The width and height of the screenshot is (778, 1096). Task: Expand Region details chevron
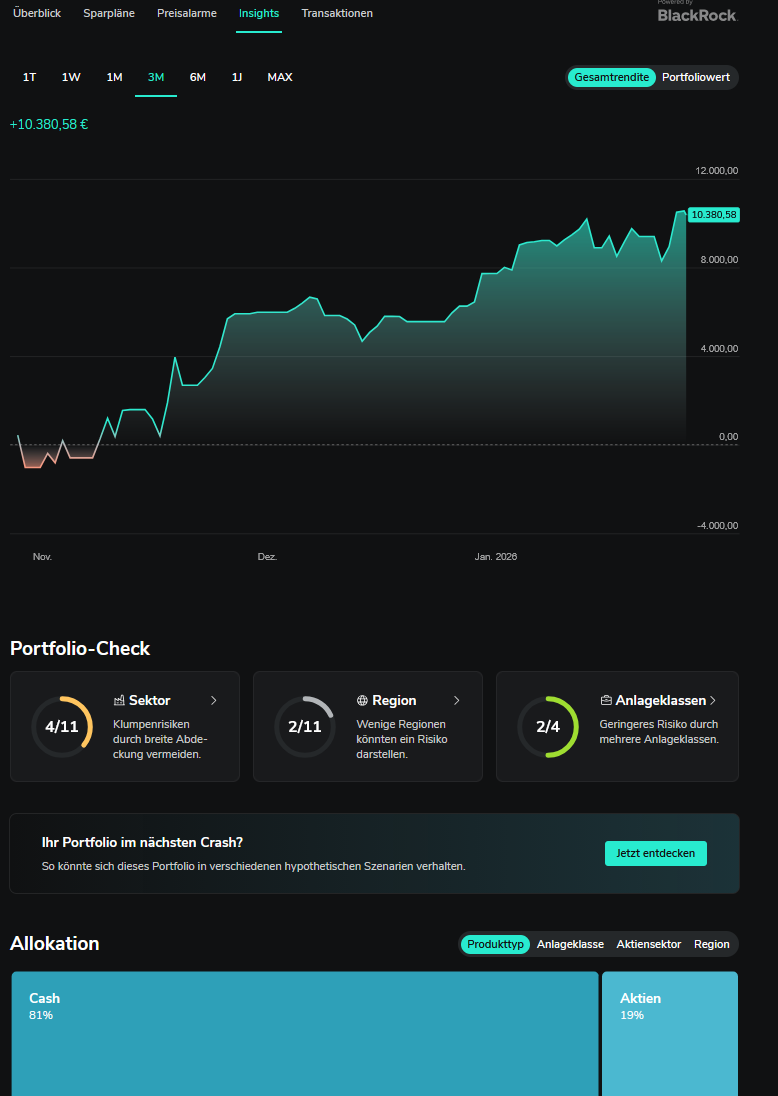click(457, 701)
